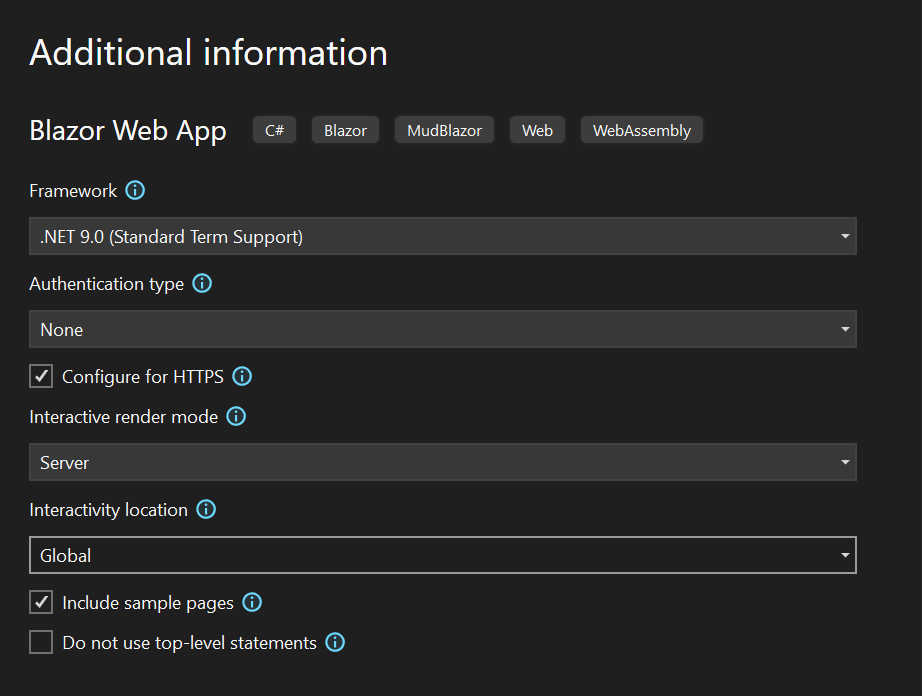
Task: Click the Additional information heading
Action: tap(209, 52)
